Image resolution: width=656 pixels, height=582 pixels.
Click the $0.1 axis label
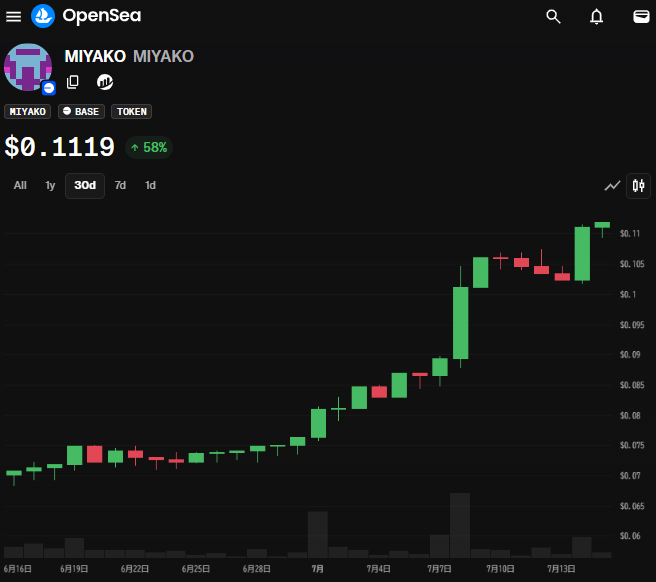(628, 295)
